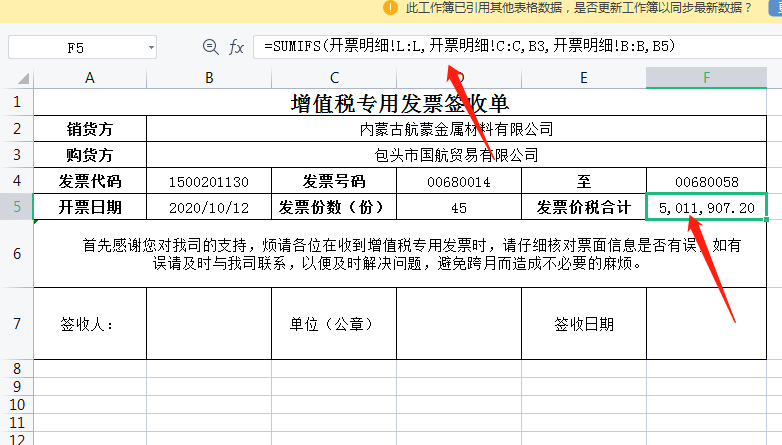Click the title cell 增值税专用发票签收单
The height and width of the screenshot is (445, 782).
[x=400, y=103]
